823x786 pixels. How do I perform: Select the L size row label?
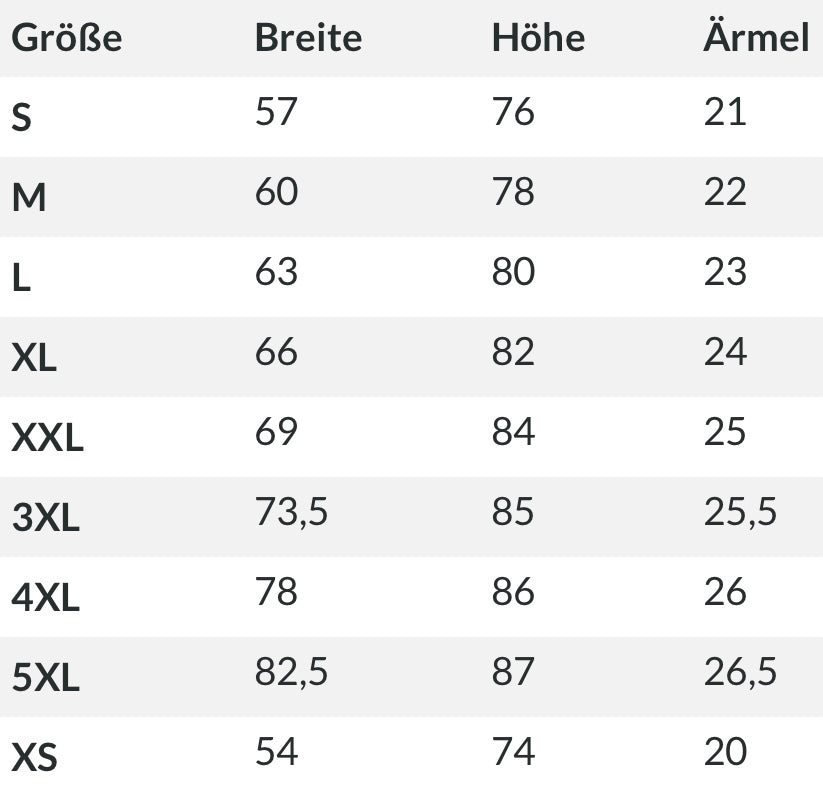coord(21,278)
